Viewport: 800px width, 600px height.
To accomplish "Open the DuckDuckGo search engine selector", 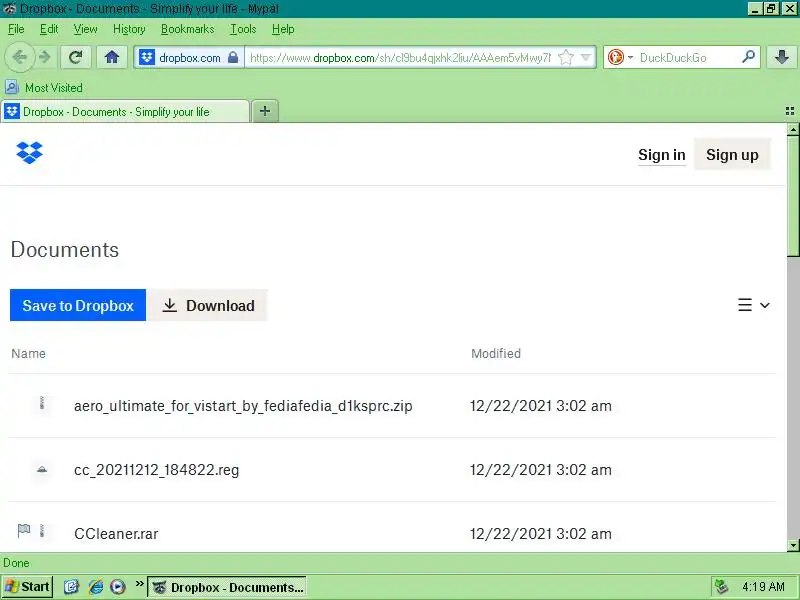I will click(x=620, y=58).
